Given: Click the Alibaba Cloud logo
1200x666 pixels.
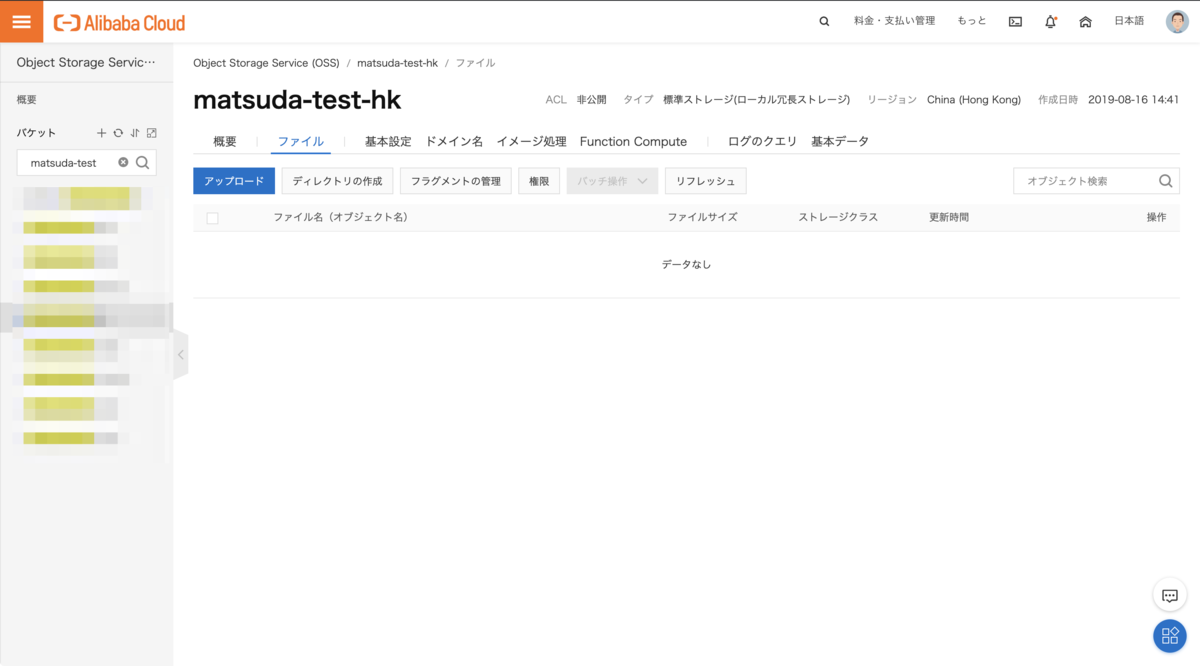Looking at the screenshot, I should tap(119, 22).
